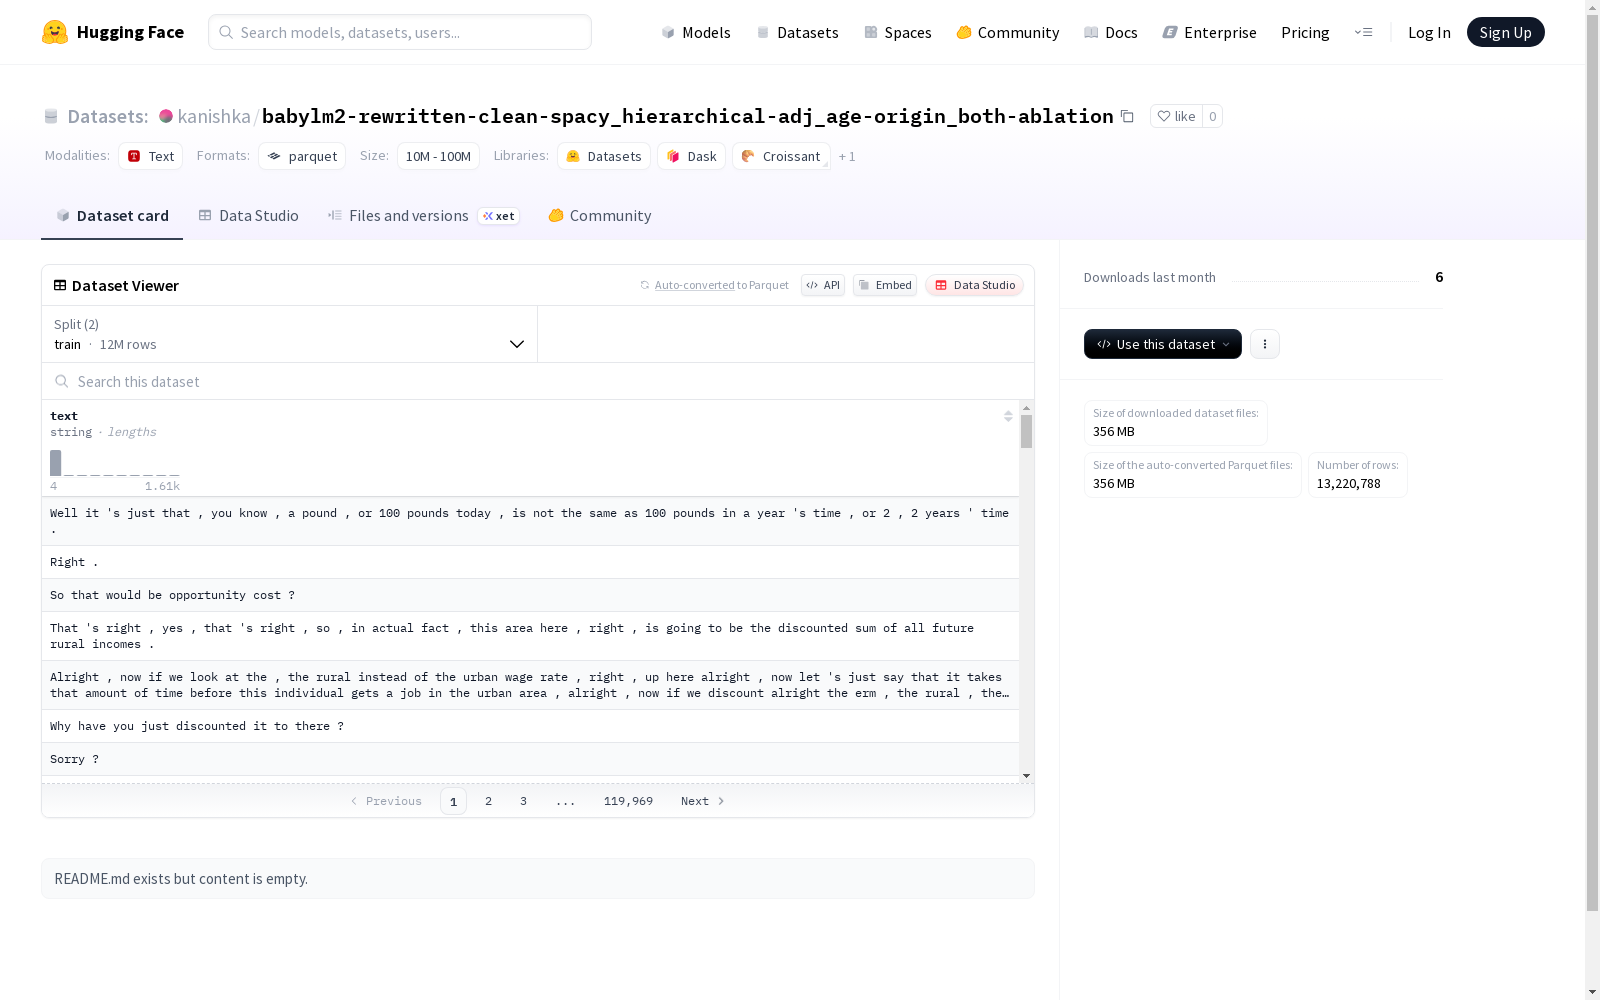The height and width of the screenshot is (1000, 1600).
Task: Click the kanishka user avatar
Action: pyautogui.click(x=166, y=116)
